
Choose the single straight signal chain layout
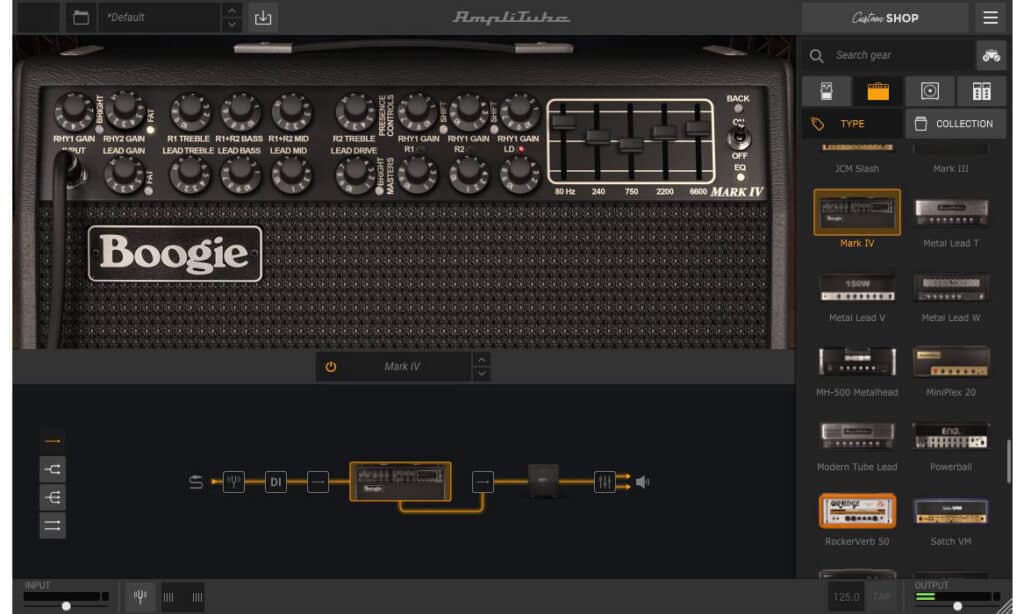click(52, 442)
